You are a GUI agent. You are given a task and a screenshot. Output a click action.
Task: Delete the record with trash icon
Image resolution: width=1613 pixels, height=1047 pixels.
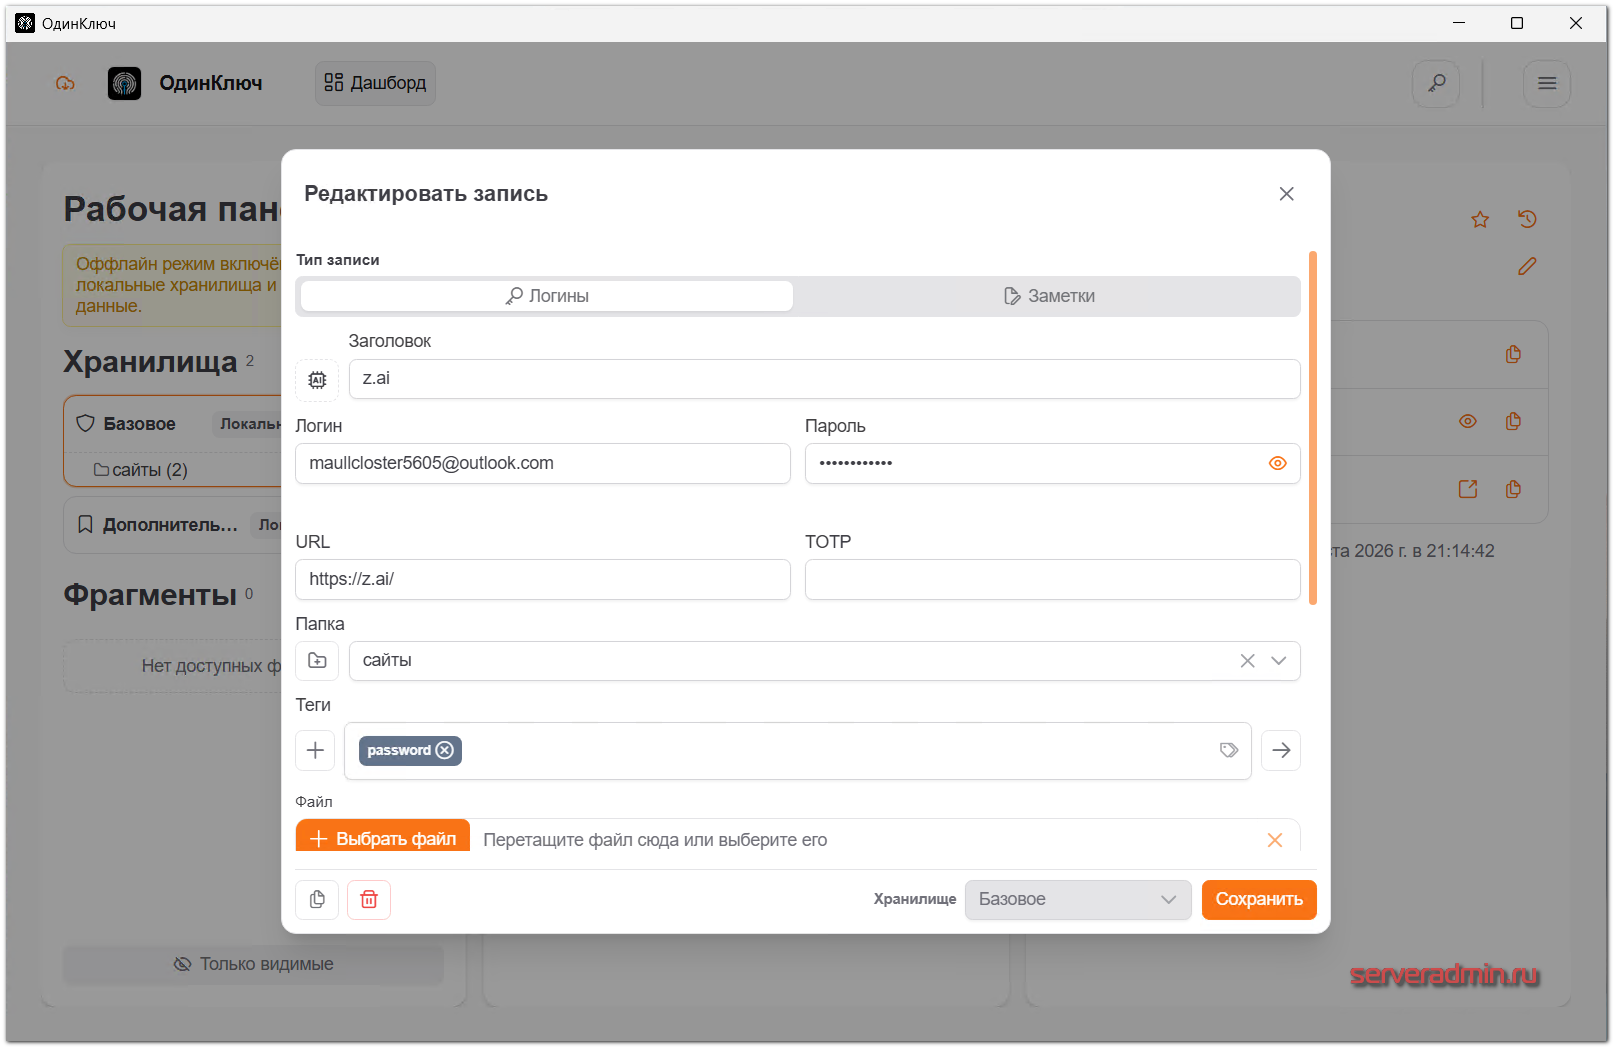tap(369, 900)
